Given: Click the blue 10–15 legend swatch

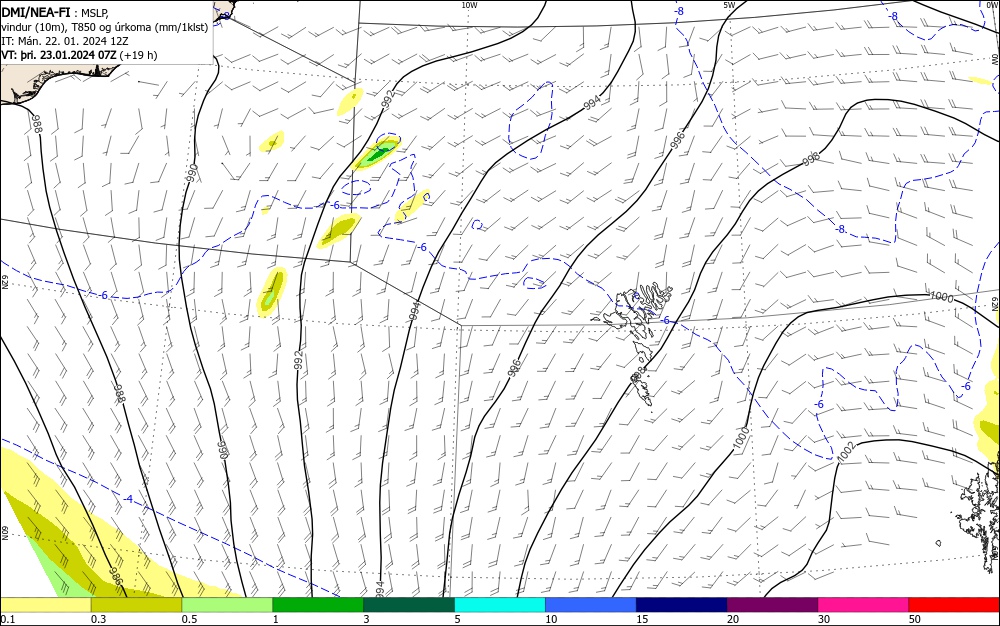Looking at the screenshot, I should coord(591,605).
